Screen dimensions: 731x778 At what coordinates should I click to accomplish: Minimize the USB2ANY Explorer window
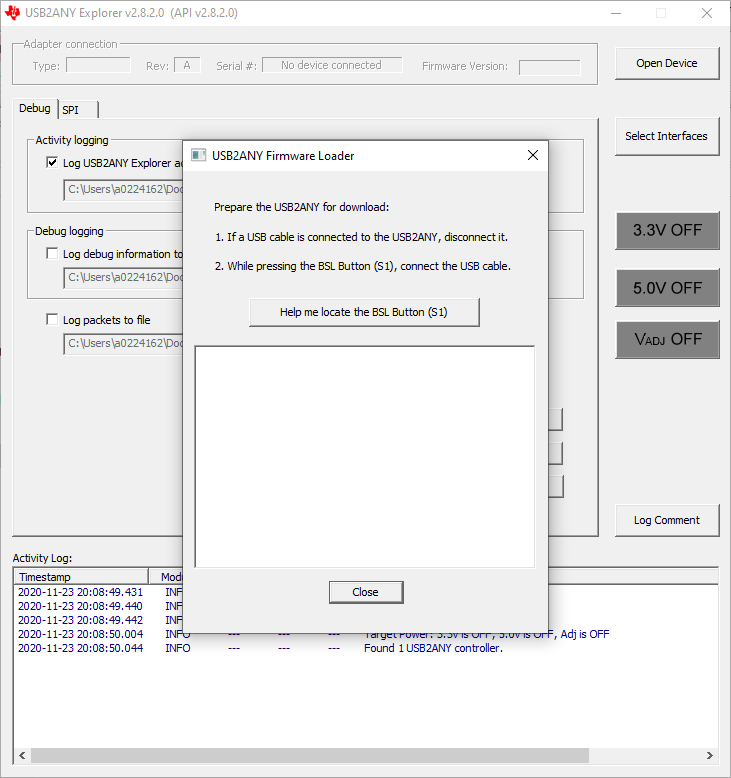[x=616, y=13]
